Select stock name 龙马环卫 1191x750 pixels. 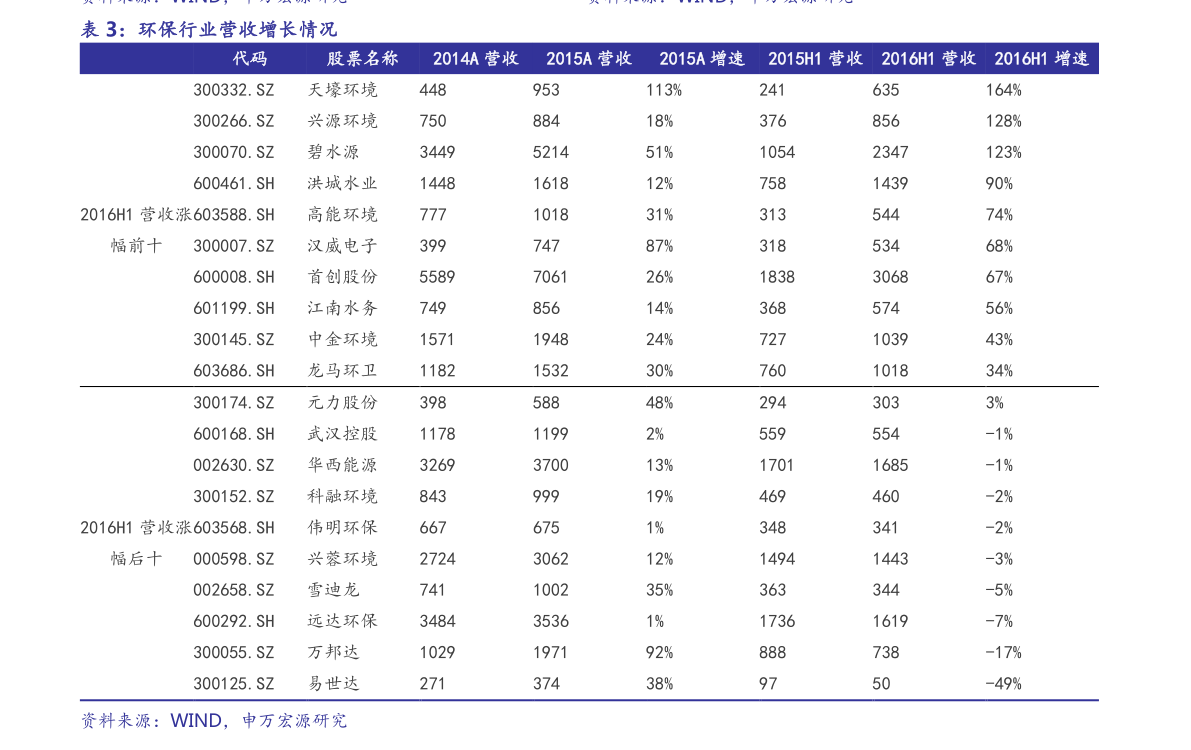pos(343,371)
